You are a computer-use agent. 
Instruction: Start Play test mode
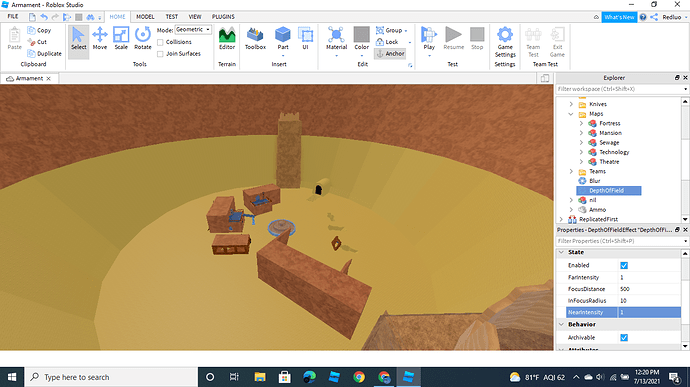[429, 39]
